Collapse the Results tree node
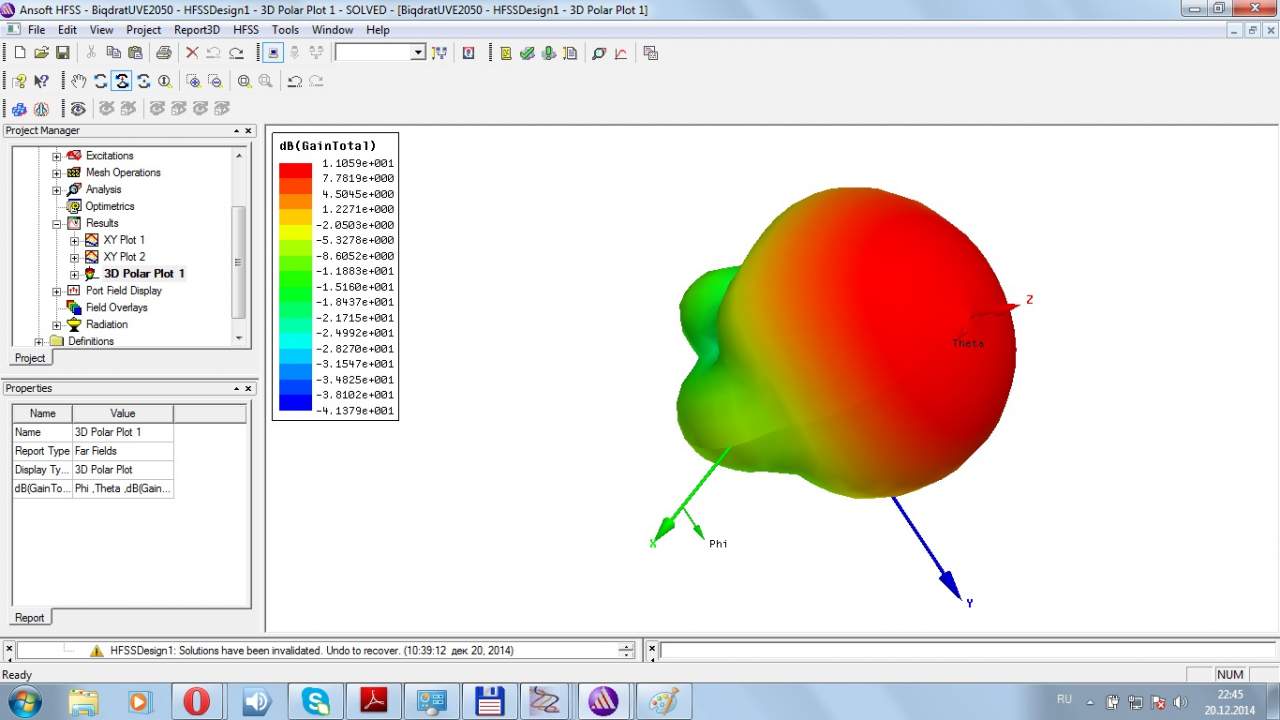This screenshot has width=1280, height=720. tap(57, 224)
